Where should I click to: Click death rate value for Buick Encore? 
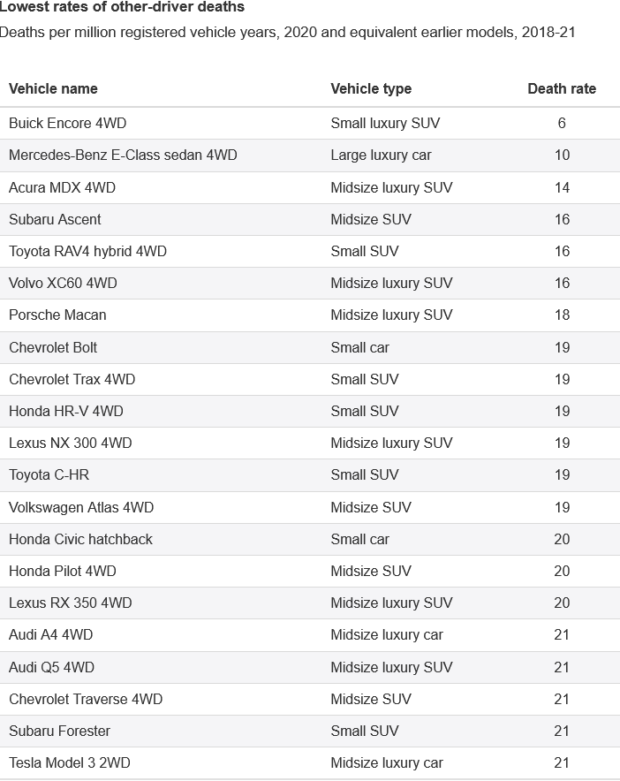562,123
